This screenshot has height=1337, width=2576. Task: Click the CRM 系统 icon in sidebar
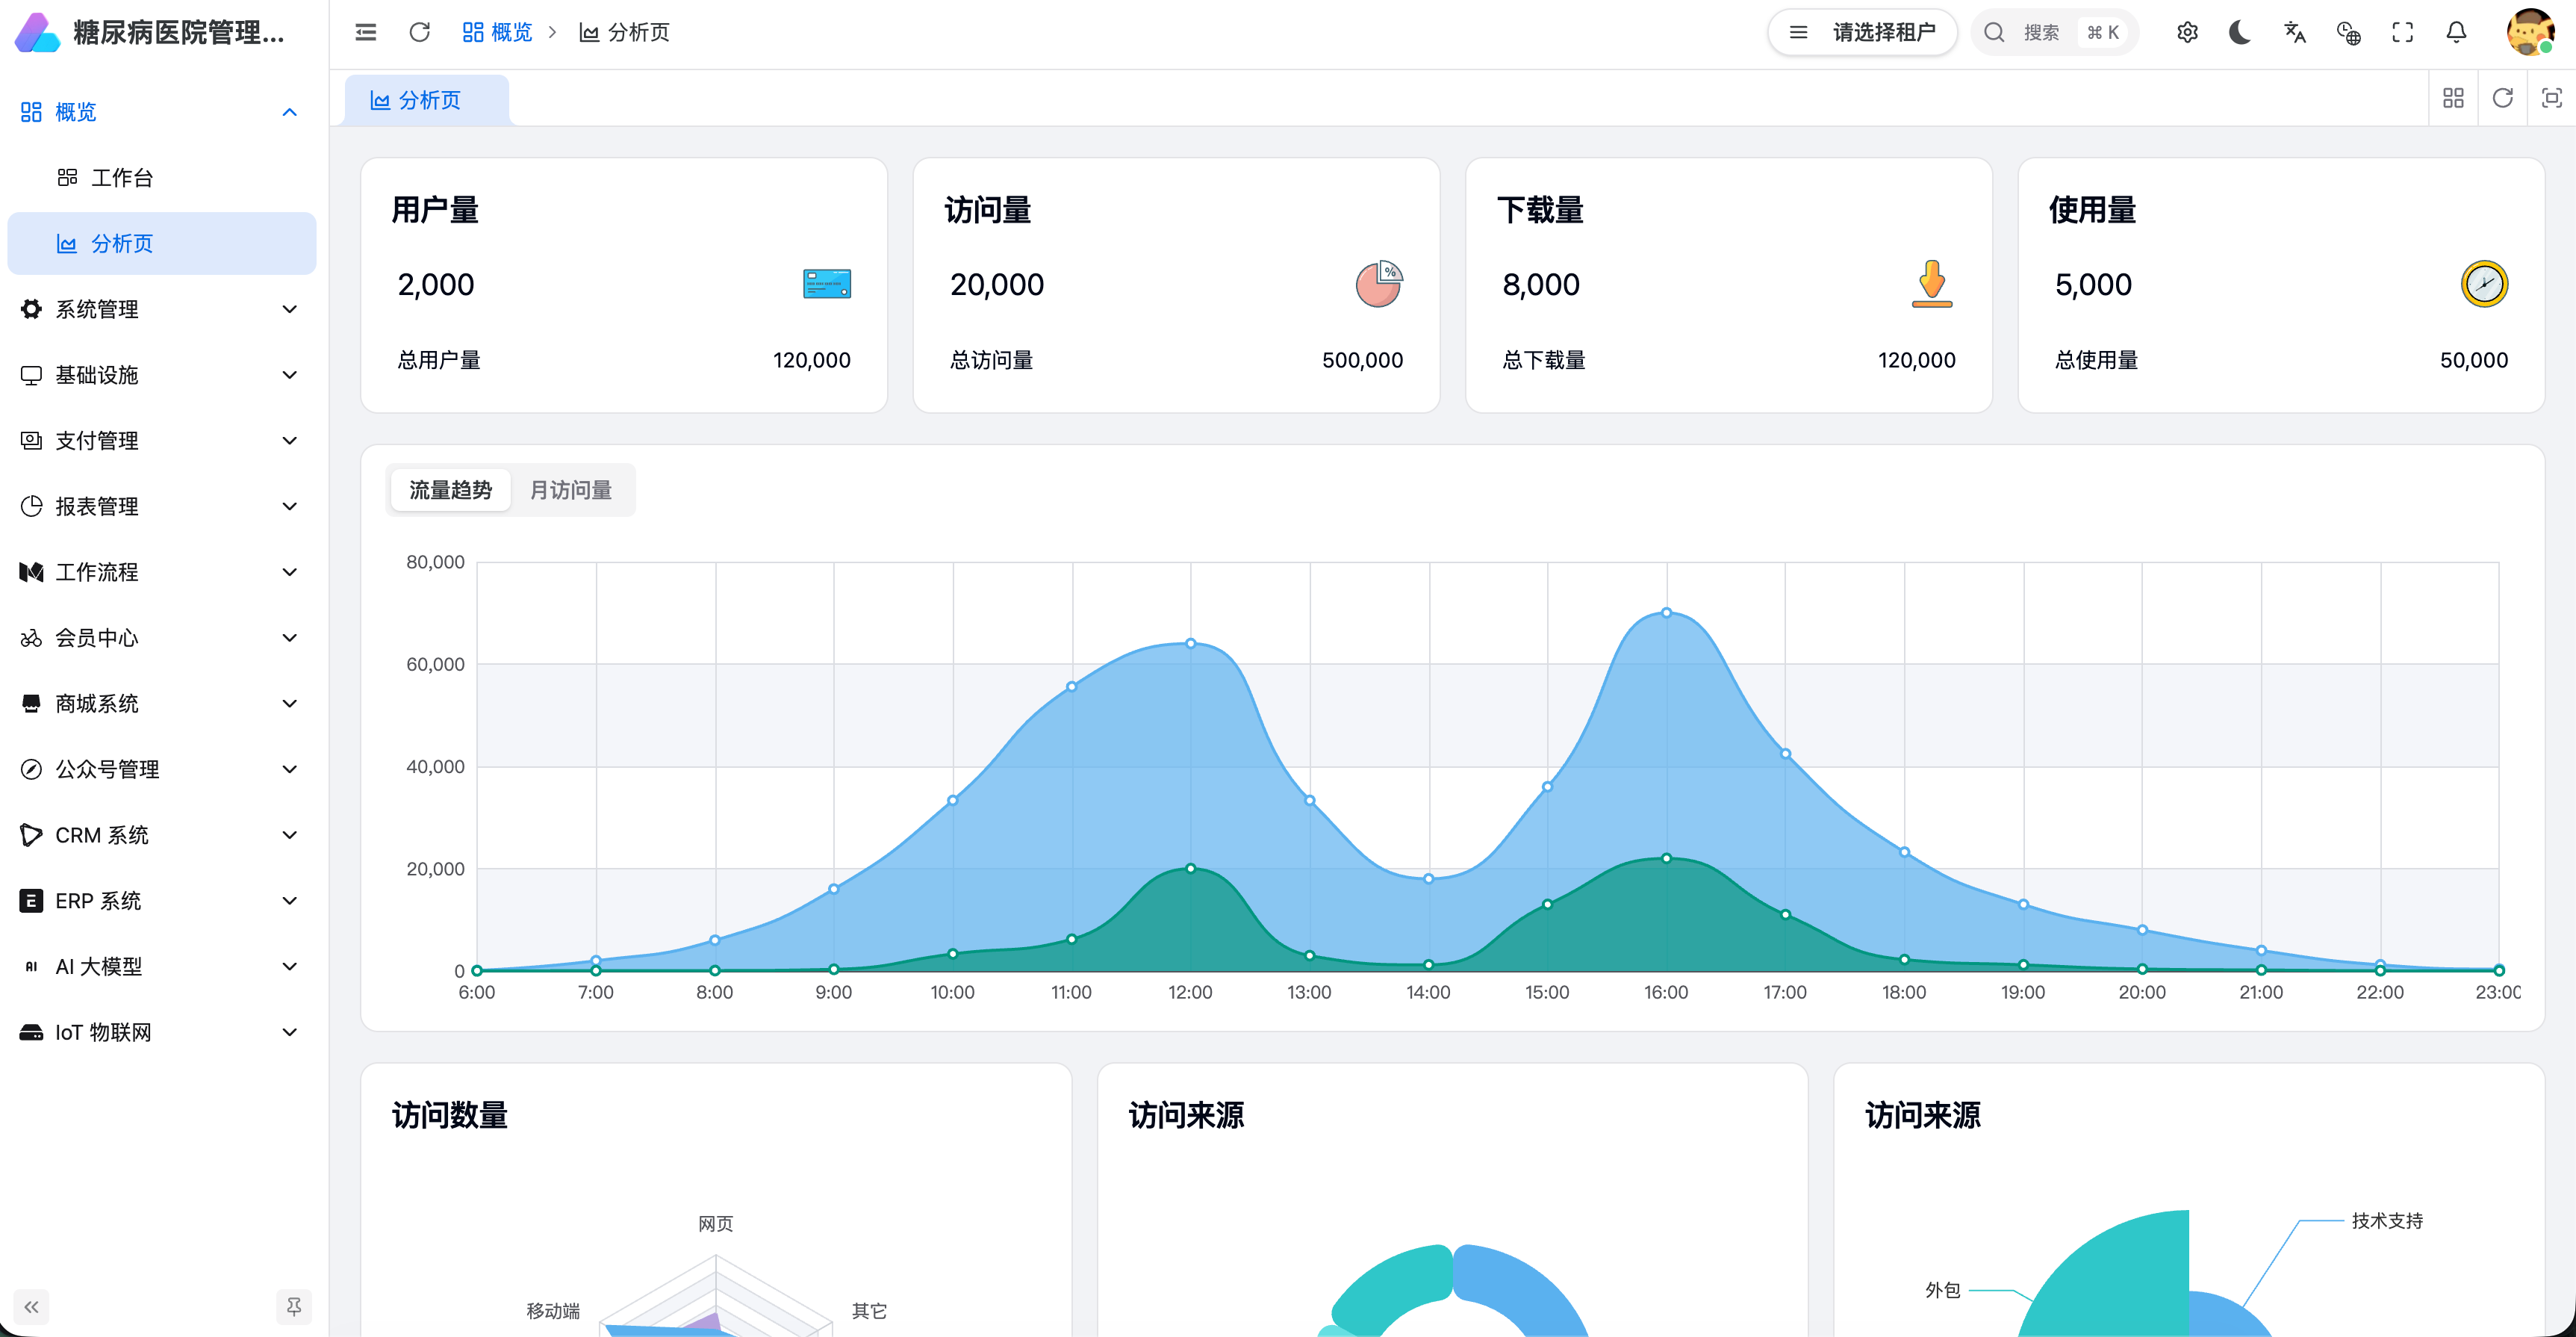point(31,835)
